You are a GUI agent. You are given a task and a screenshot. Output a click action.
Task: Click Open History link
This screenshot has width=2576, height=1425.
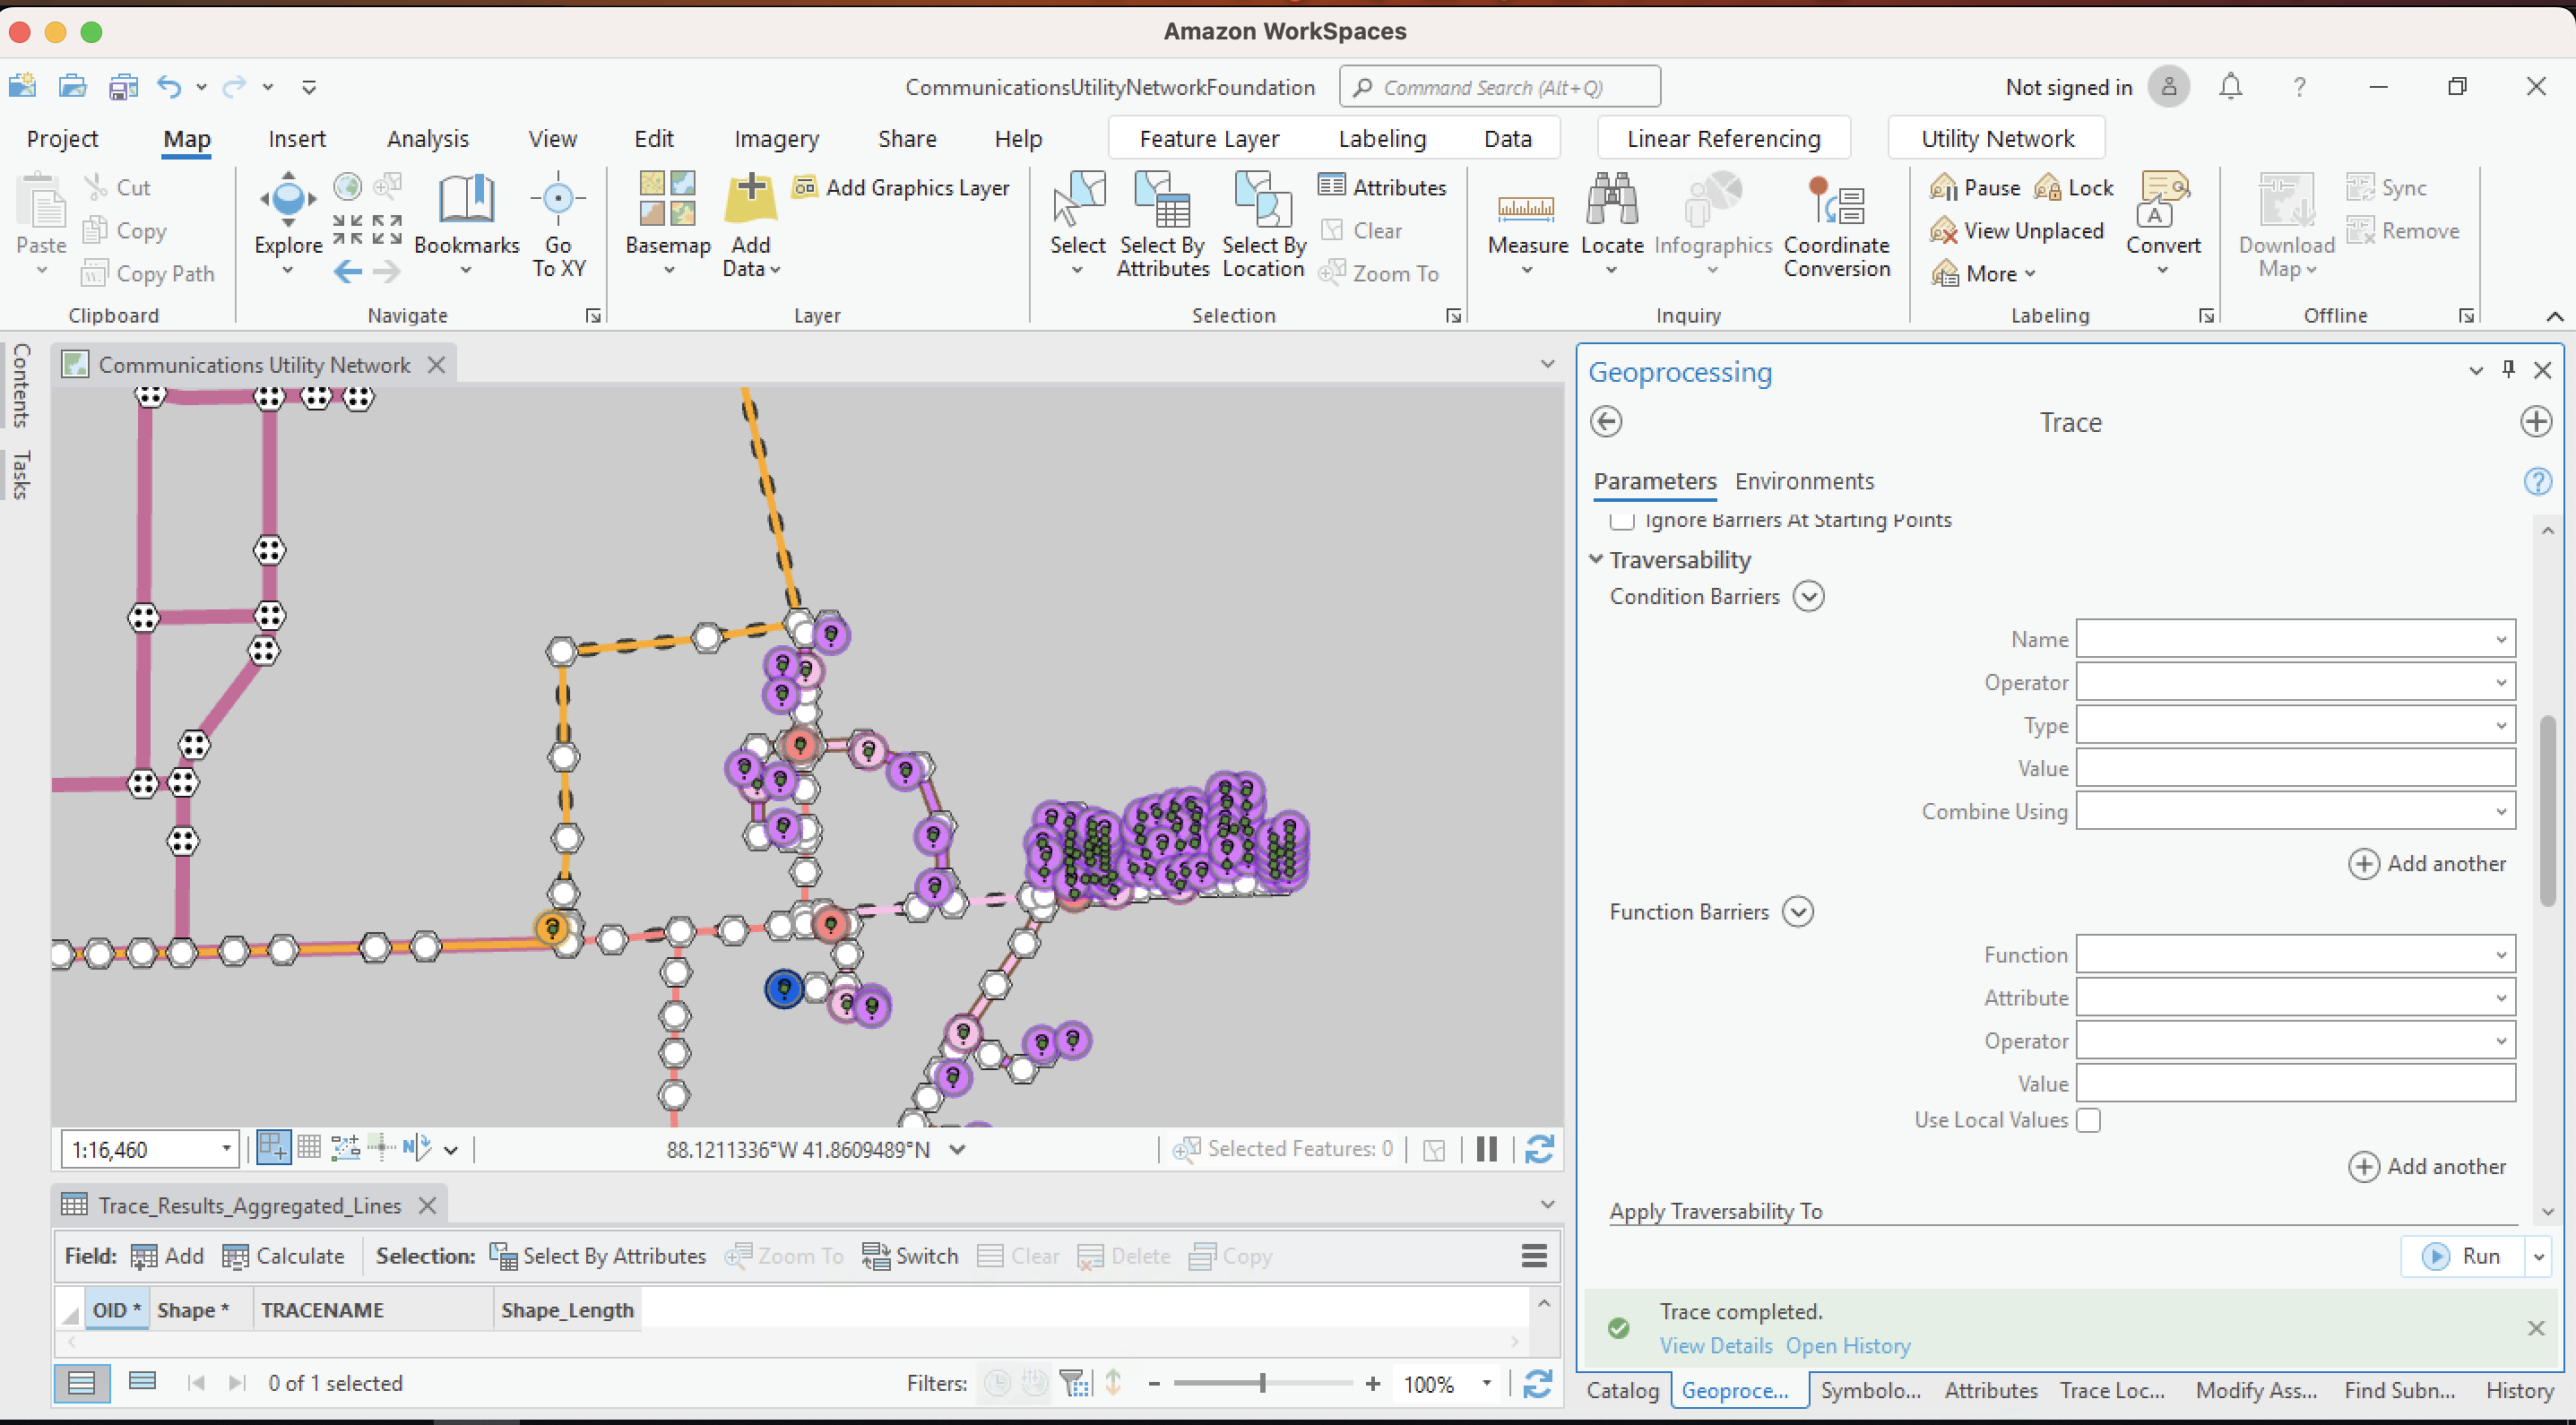[x=1848, y=1346]
